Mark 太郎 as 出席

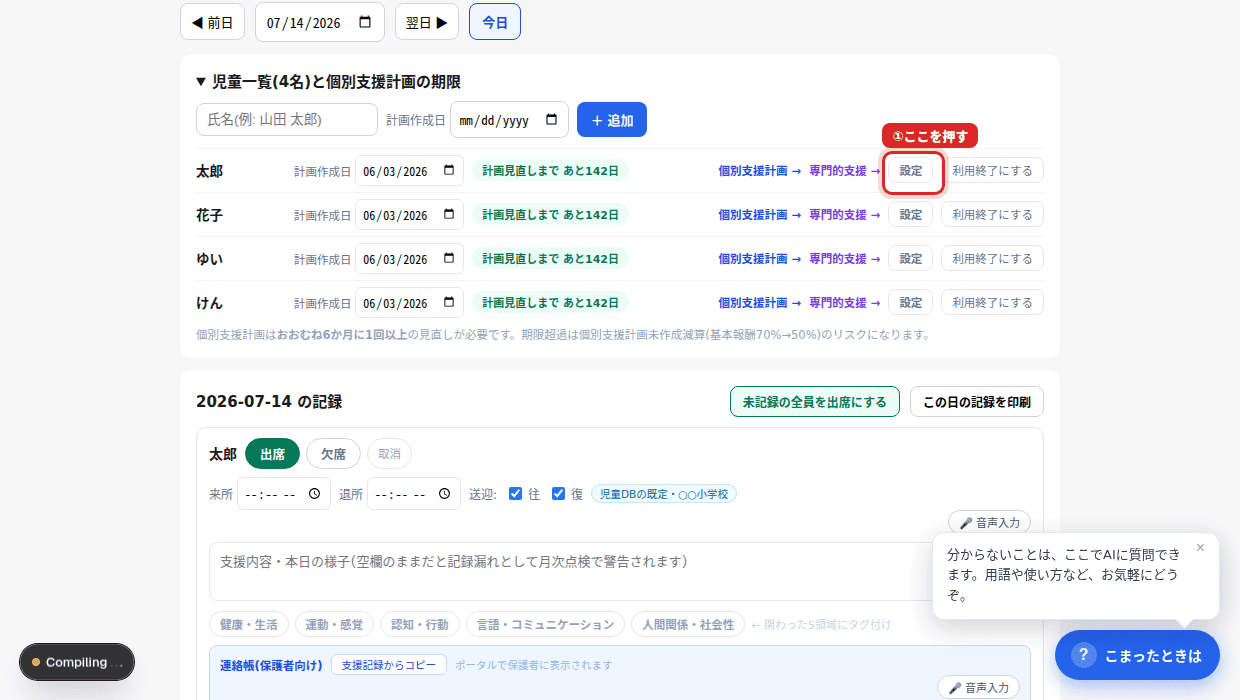pyautogui.click(x=272, y=454)
